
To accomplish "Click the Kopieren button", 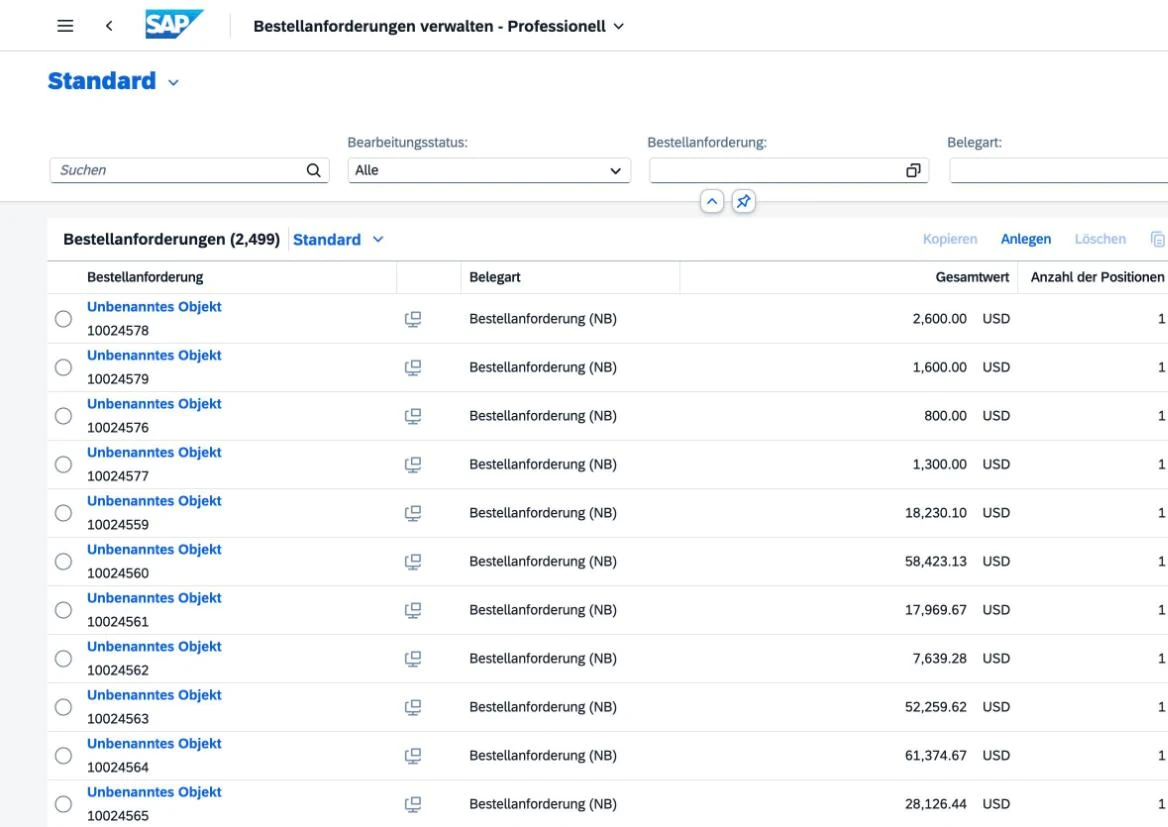I will click(950, 239).
